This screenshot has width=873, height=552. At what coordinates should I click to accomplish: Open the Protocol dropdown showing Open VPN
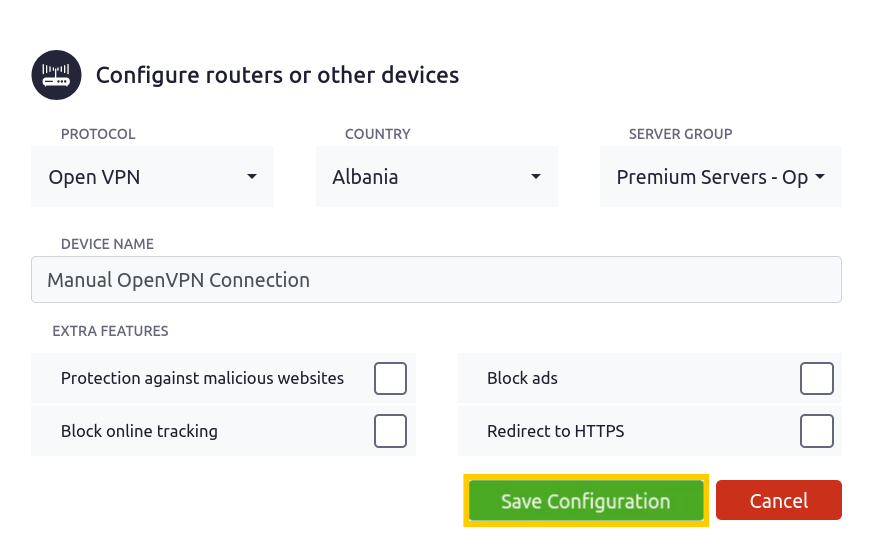pos(153,177)
